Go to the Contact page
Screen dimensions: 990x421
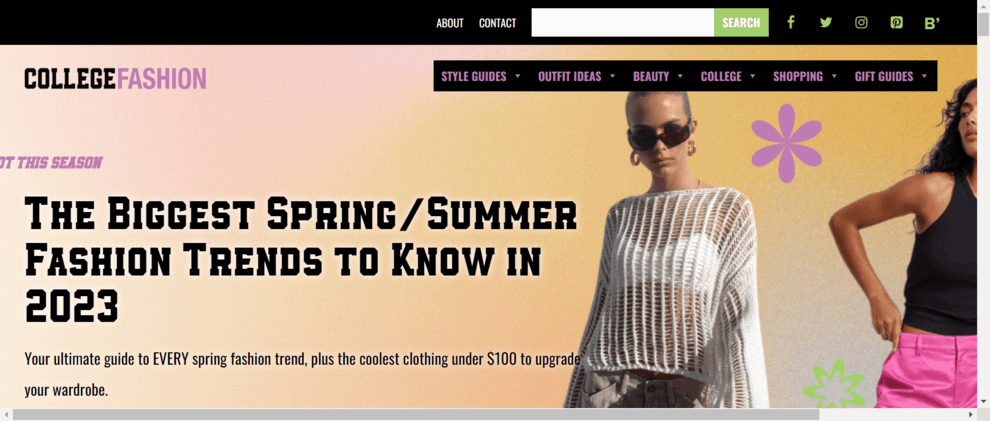click(498, 23)
